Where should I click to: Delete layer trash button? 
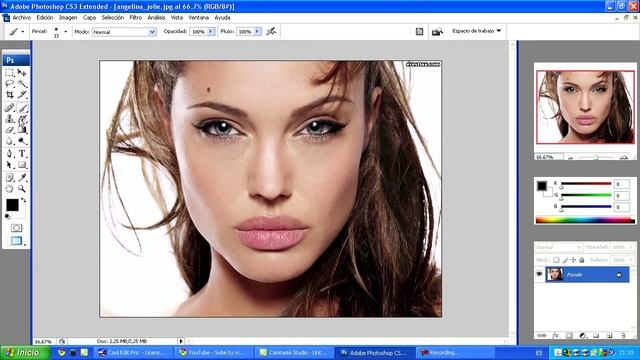pos(623,336)
